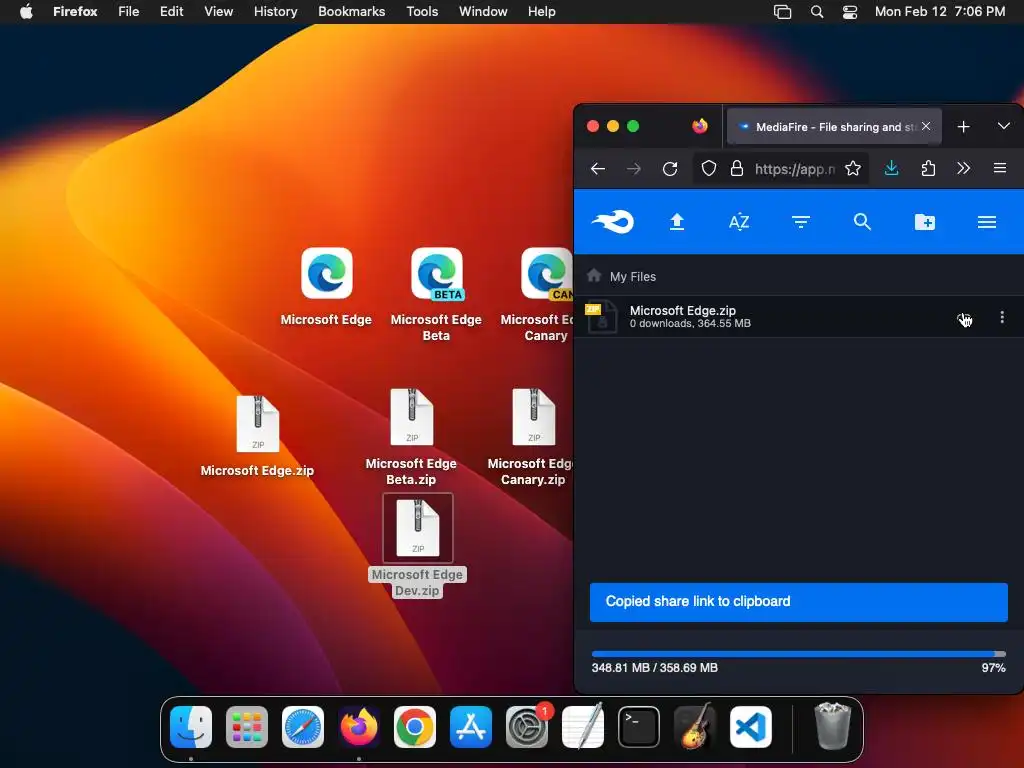
Task: Open the MediaFire upload arrow icon
Action: (x=677, y=222)
